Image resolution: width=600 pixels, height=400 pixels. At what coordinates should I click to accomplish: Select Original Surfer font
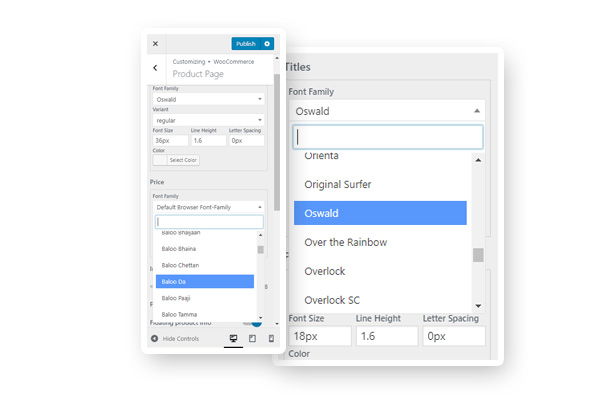point(380,184)
